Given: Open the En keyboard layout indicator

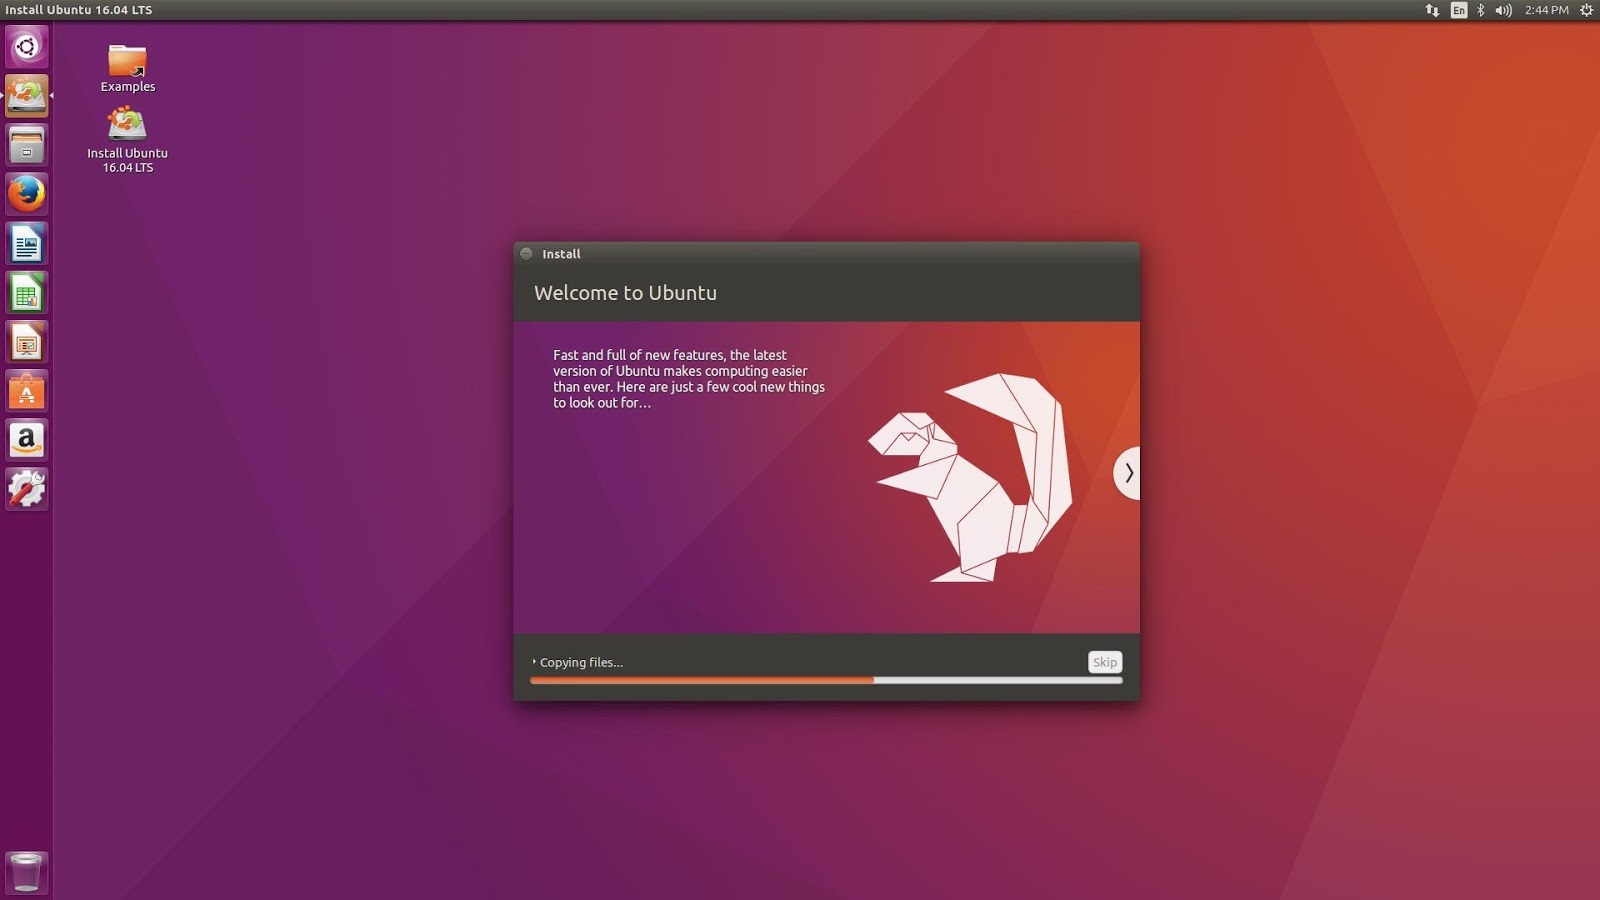Looking at the screenshot, I should coord(1459,10).
